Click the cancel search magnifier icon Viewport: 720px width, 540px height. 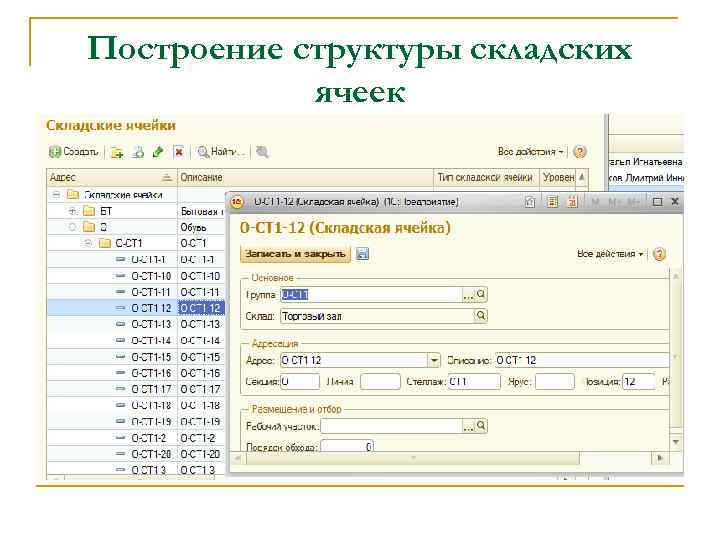click(262, 152)
